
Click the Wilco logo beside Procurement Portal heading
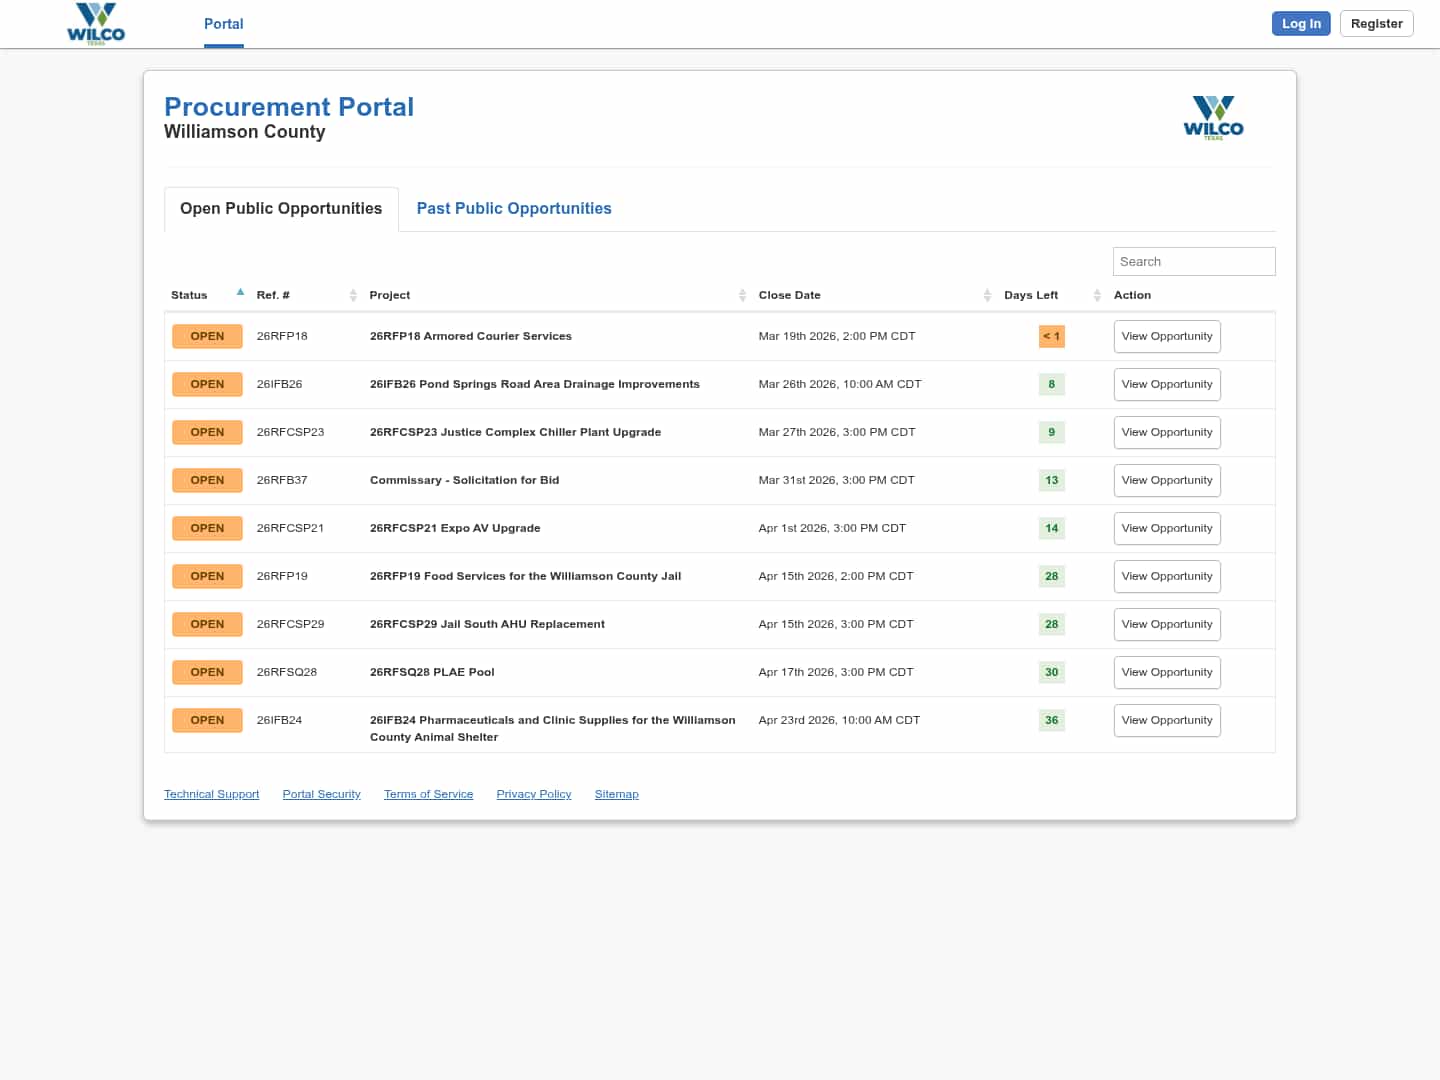tap(1213, 118)
